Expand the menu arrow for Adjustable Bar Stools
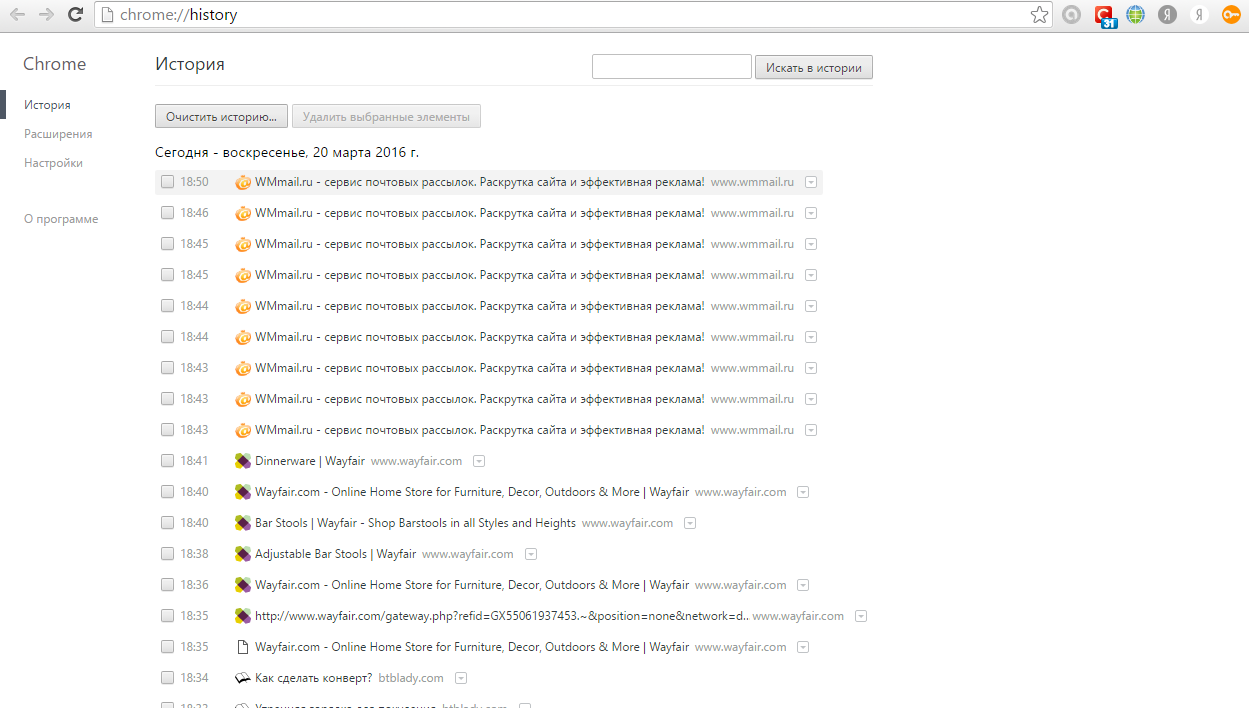This screenshot has height=708, width=1249. (531, 554)
